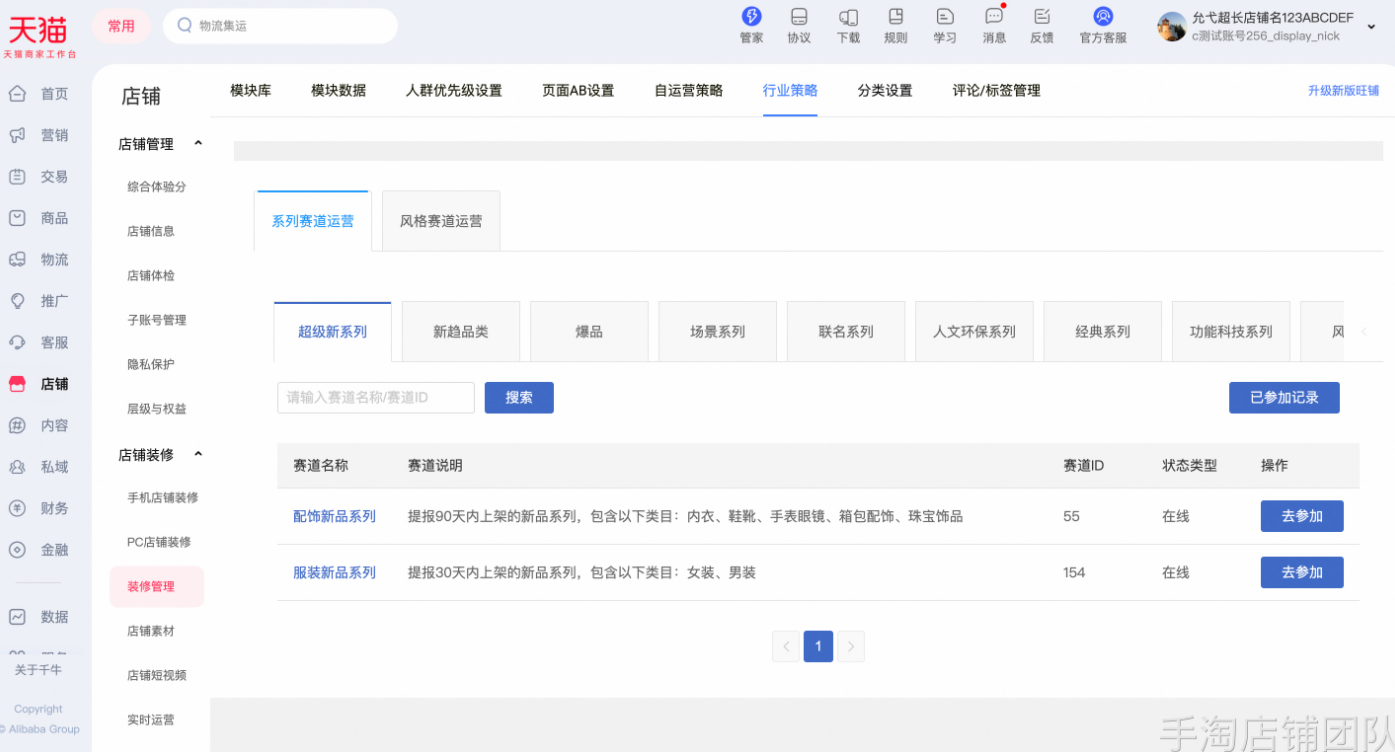The height and width of the screenshot is (752, 1395).
Task: Select 联名系列 sub-tab
Action: [x=846, y=332]
